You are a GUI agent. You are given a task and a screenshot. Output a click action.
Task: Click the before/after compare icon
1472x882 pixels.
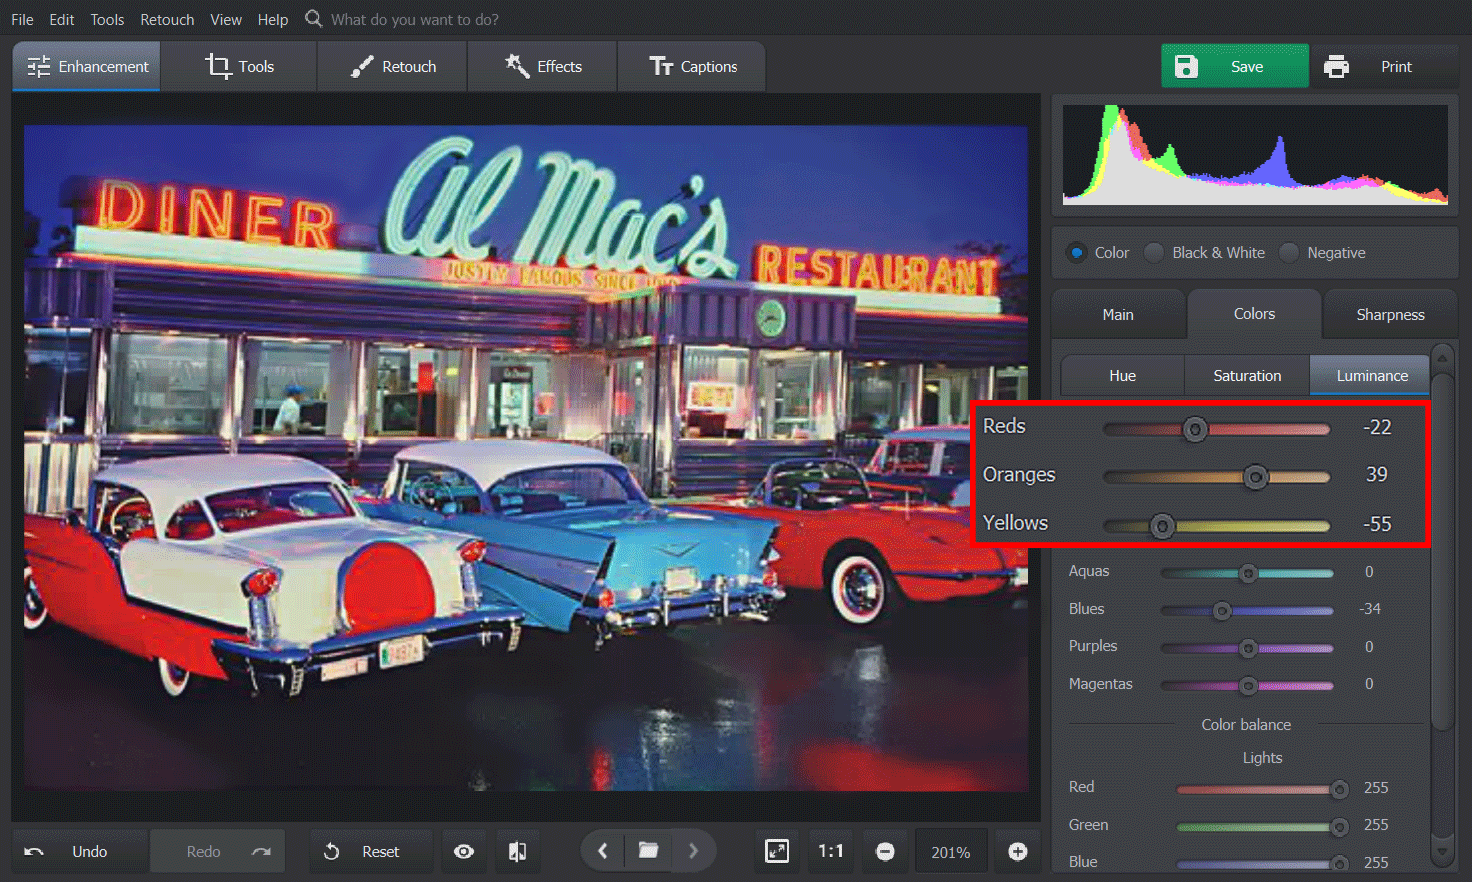[x=517, y=851]
